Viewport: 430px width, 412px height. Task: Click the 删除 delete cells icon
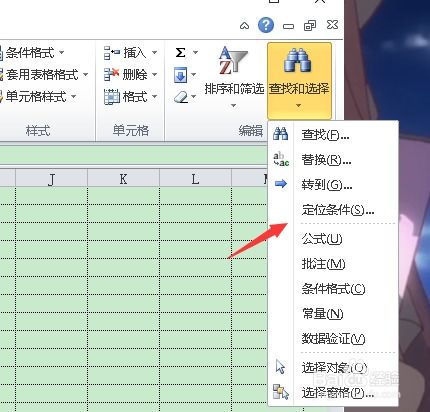[111, 74]
